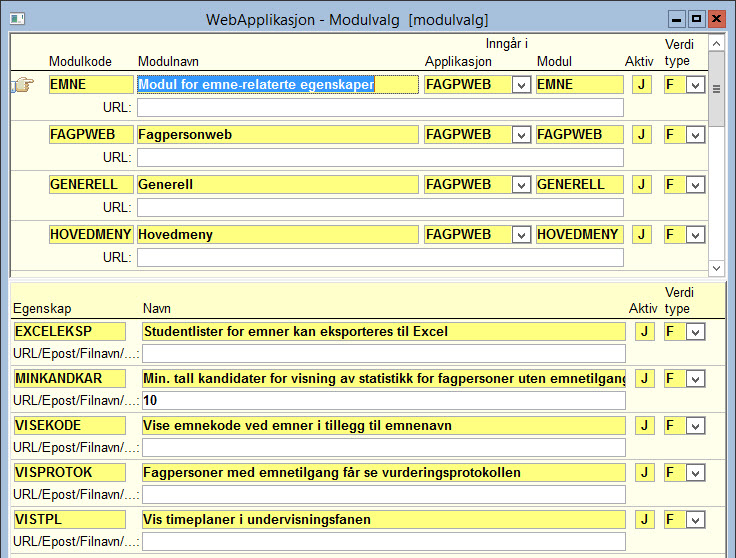736x558 pixels.
Task: Click Navn 'Studentlister for emner kan eksporteres til Excel'
Action: 384,331
